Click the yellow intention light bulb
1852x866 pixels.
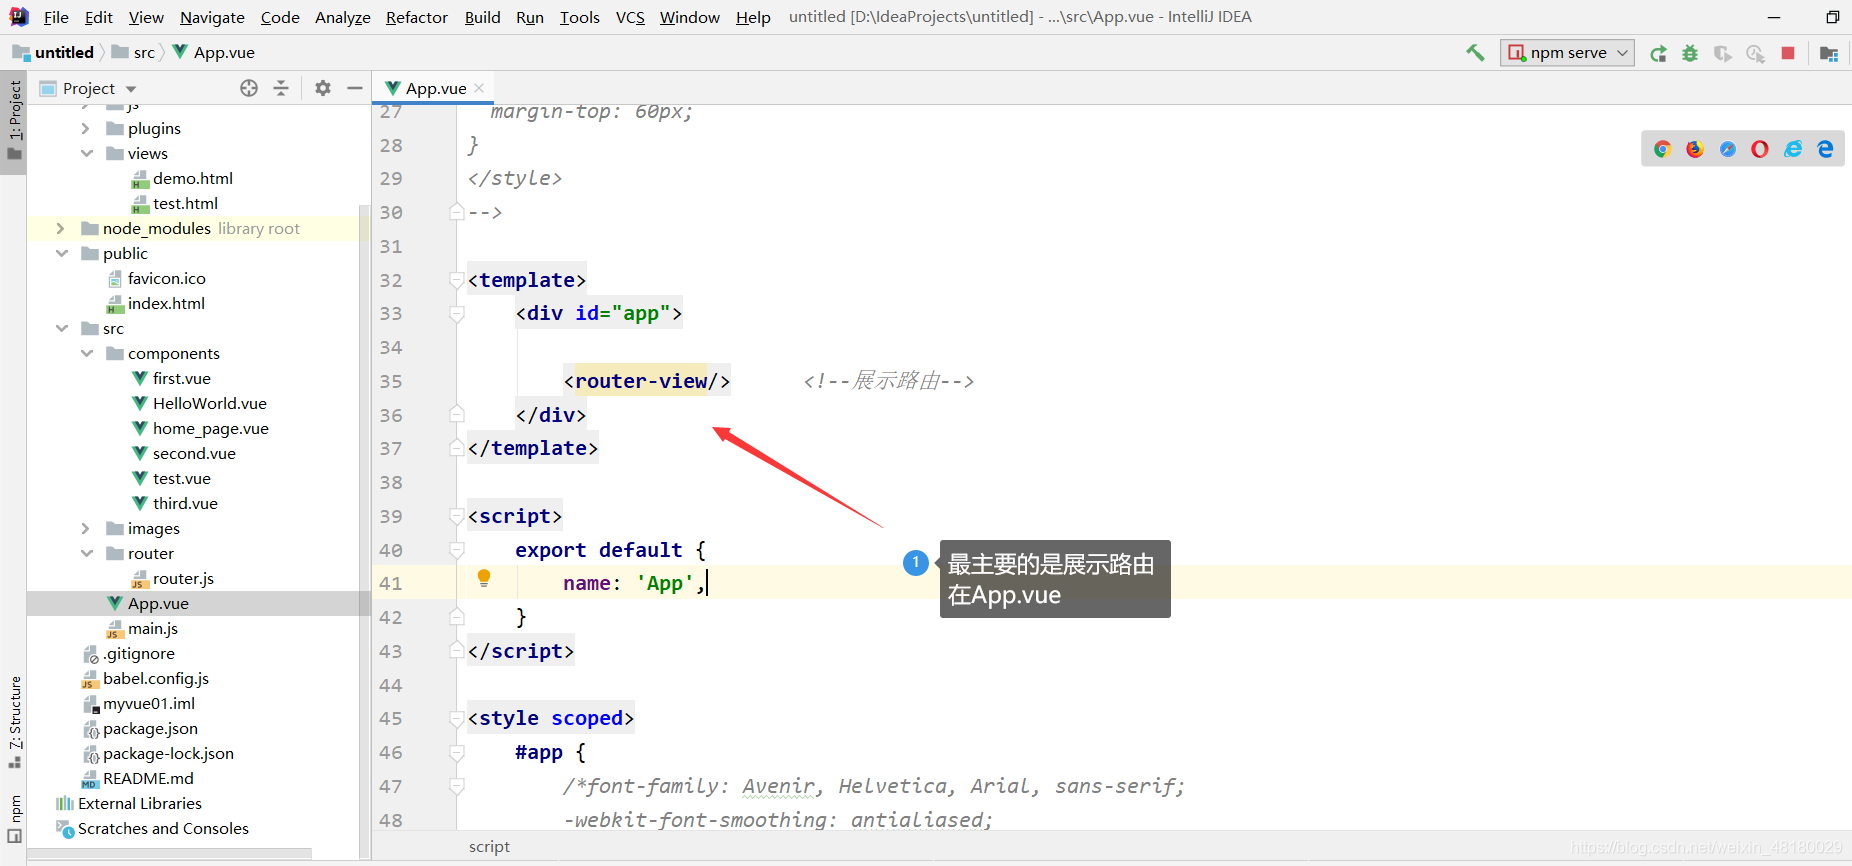484,577
